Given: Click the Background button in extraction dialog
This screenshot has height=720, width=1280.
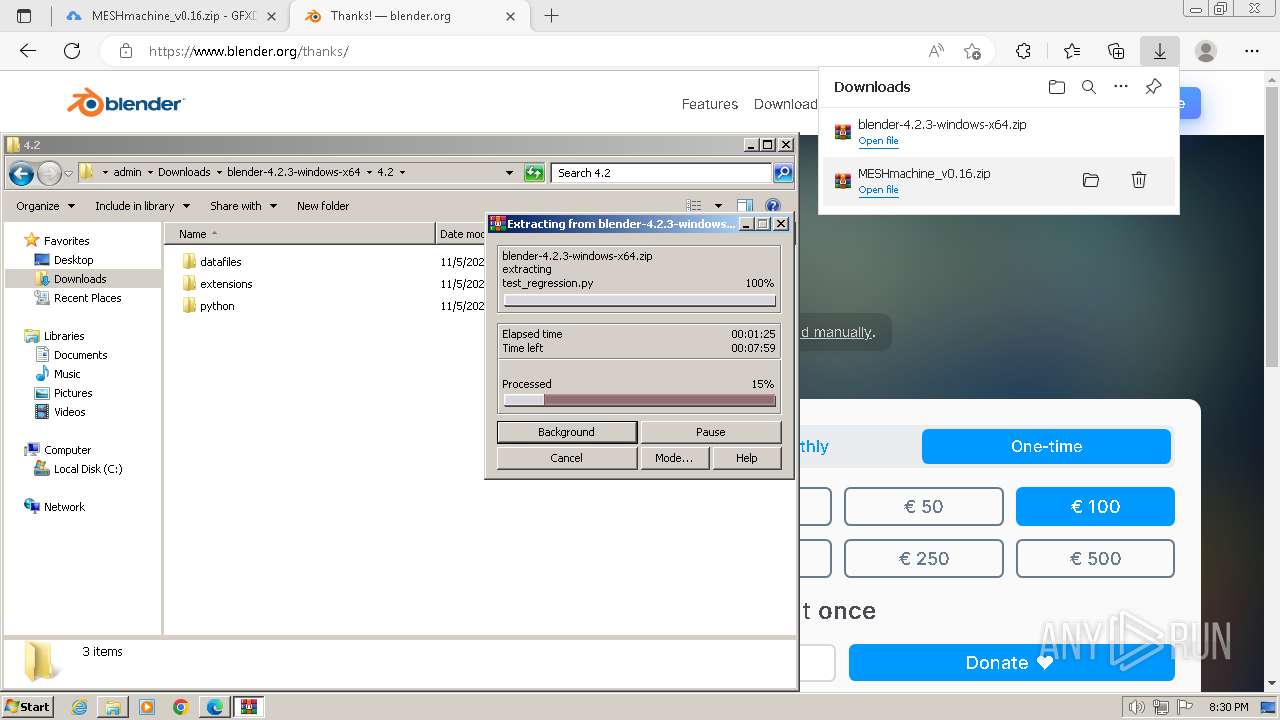Looking at the screenshot, I should coord(566,432).
